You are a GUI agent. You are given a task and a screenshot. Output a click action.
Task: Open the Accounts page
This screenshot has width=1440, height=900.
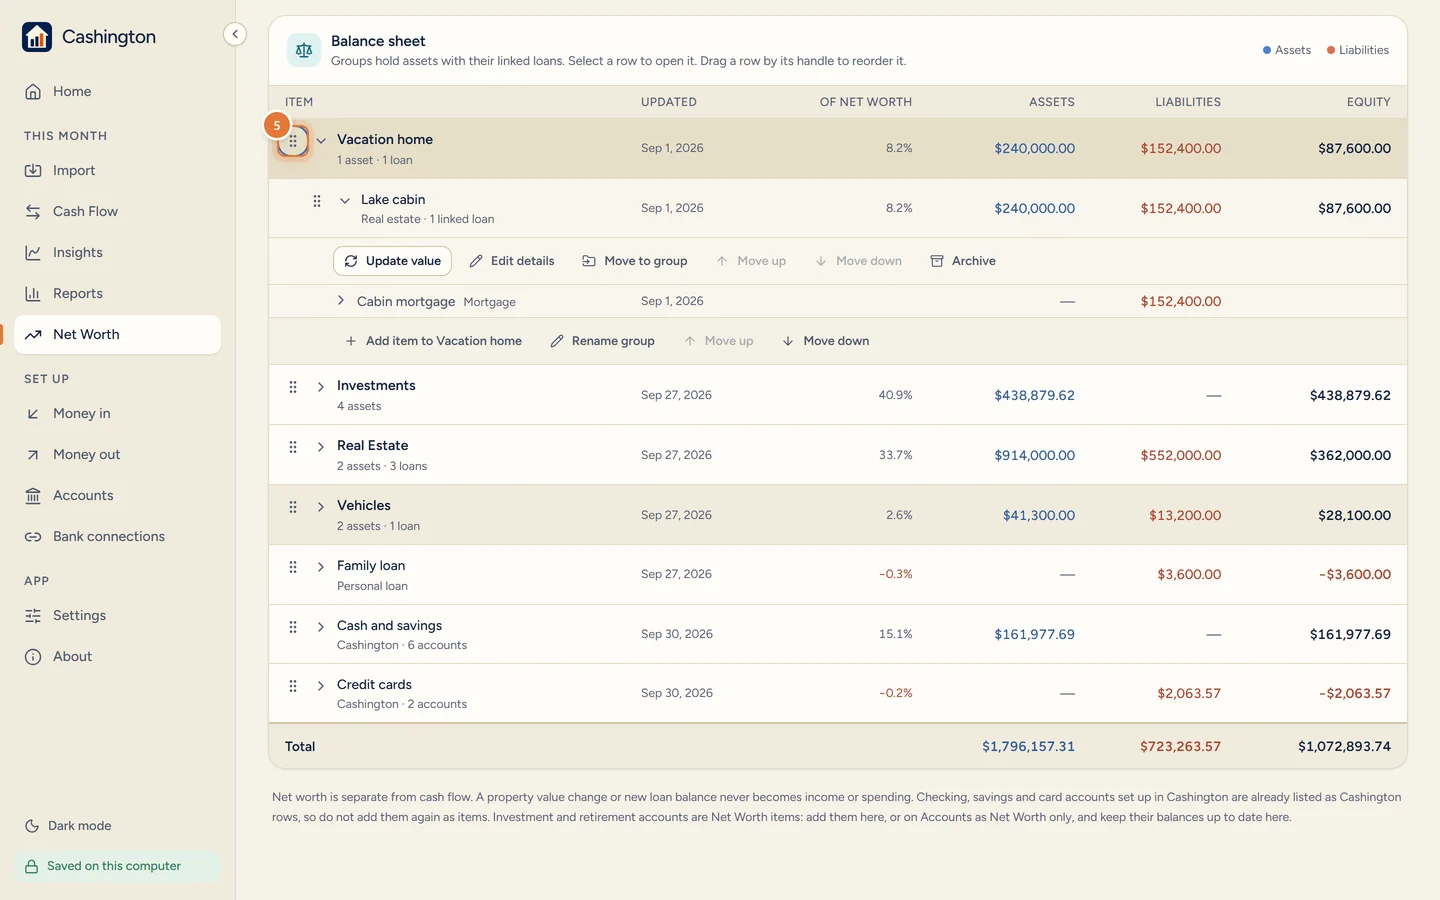(x=118, y=495)
